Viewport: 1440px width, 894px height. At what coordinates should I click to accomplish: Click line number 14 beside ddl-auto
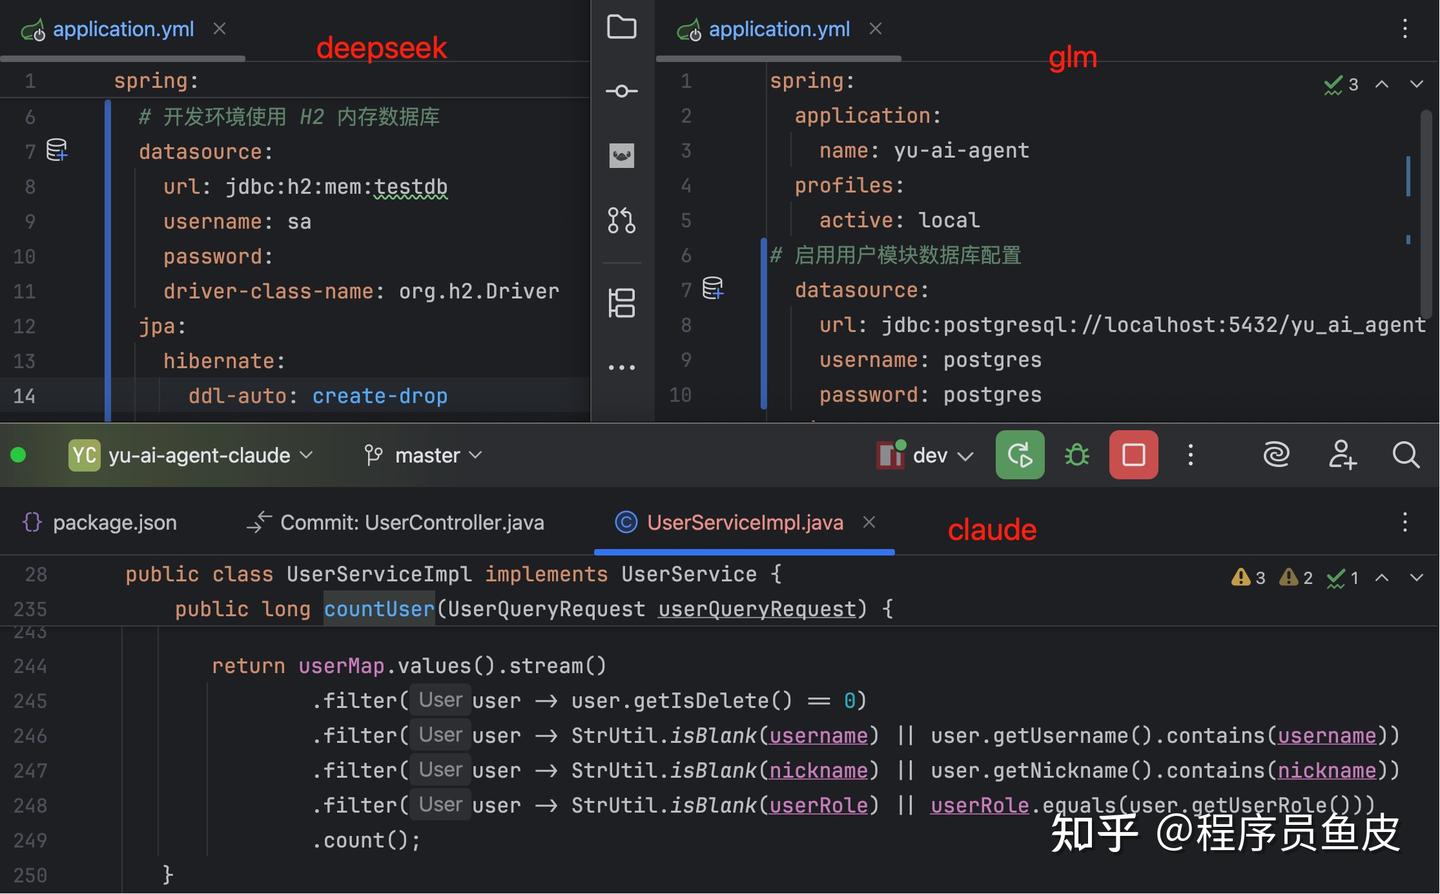point(24,396)
